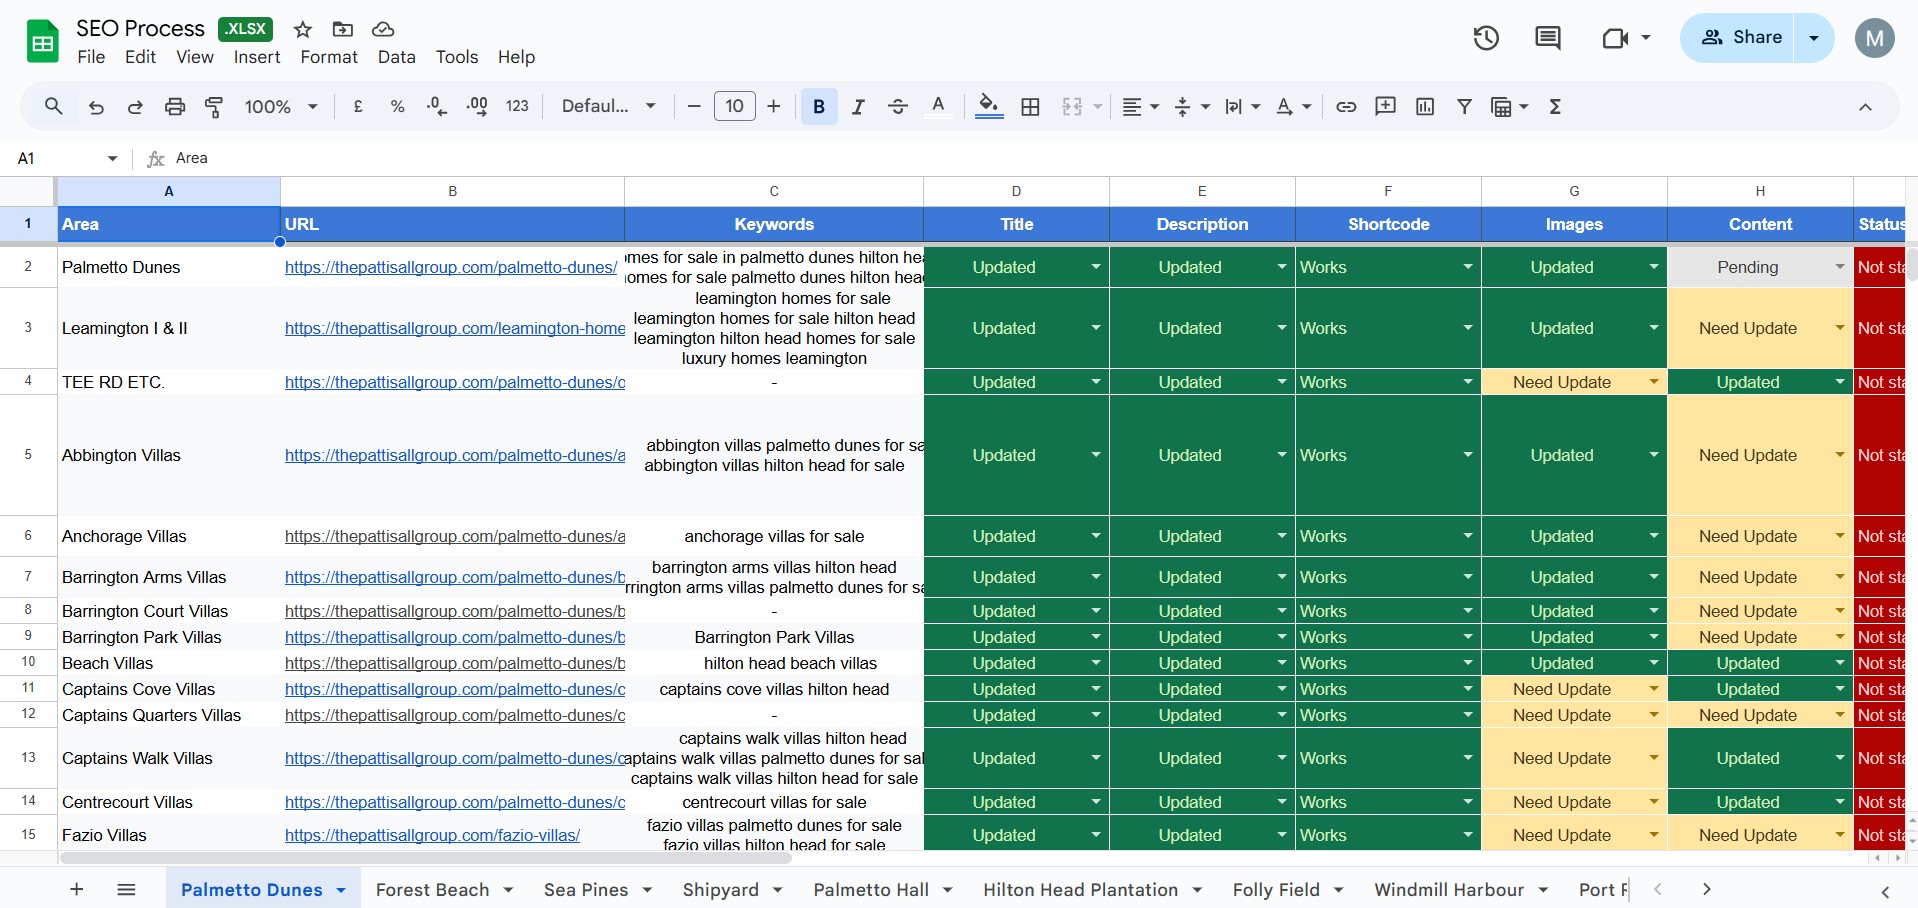Toggle strikethrough formatting button
Screen dimensions: 1918x908
click(x=897, y=107)
